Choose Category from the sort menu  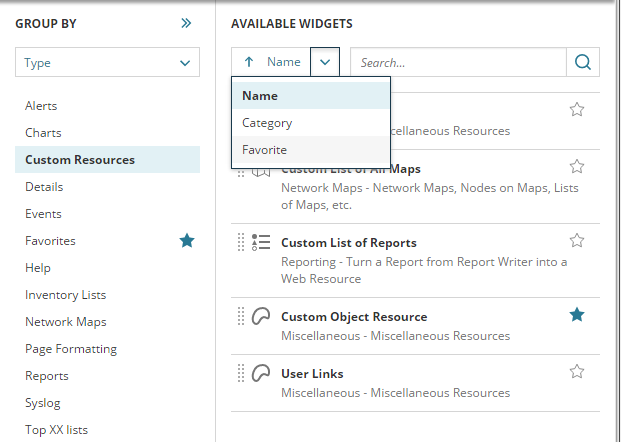click(267, 123)
